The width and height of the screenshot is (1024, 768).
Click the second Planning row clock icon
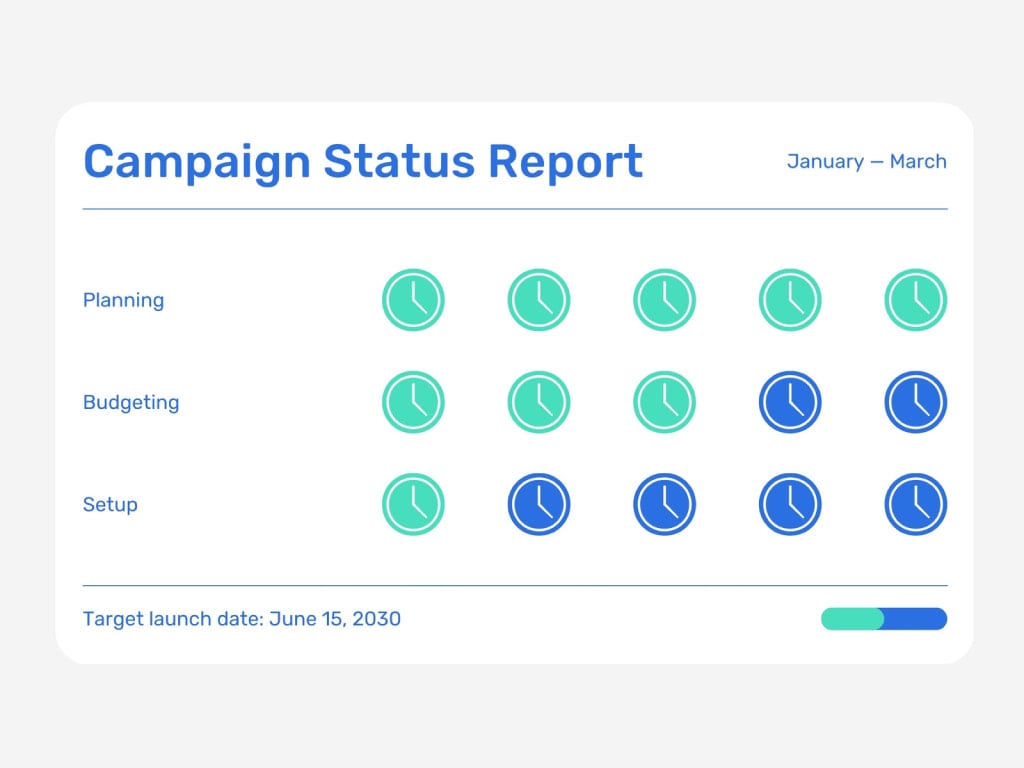(x=539, y=300)
